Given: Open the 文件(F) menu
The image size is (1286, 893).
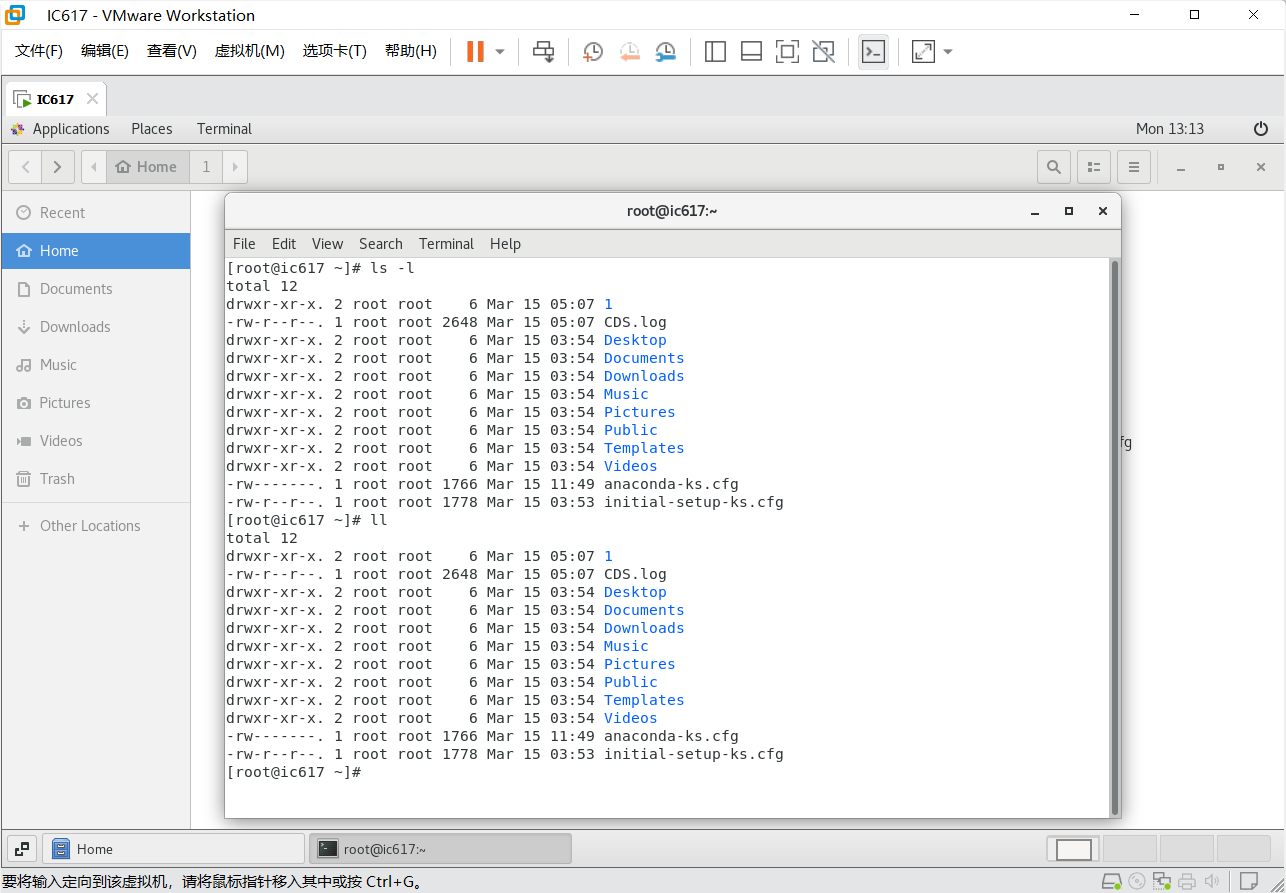Looking at the screenshot, I should (39, 51).
